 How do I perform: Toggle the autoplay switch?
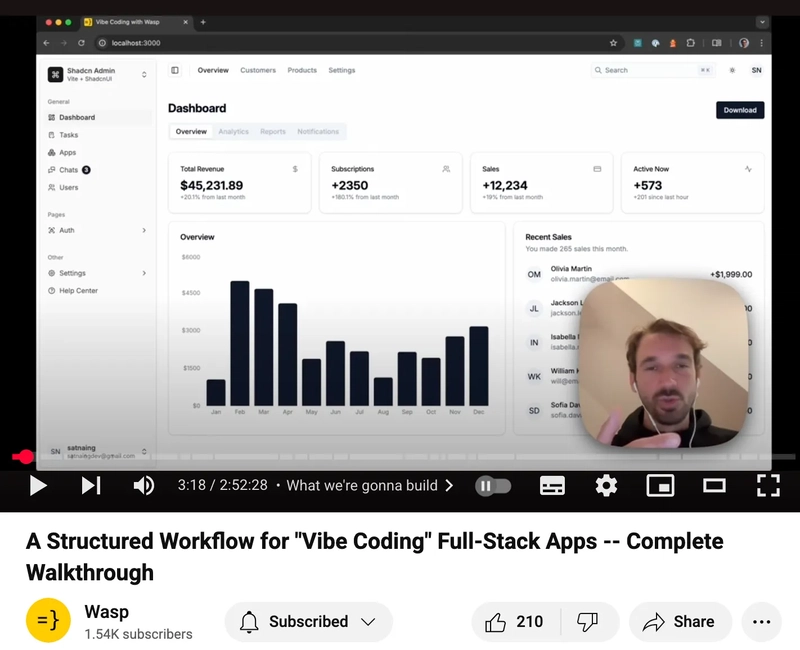pyautogui.click(x=493, y=486)
